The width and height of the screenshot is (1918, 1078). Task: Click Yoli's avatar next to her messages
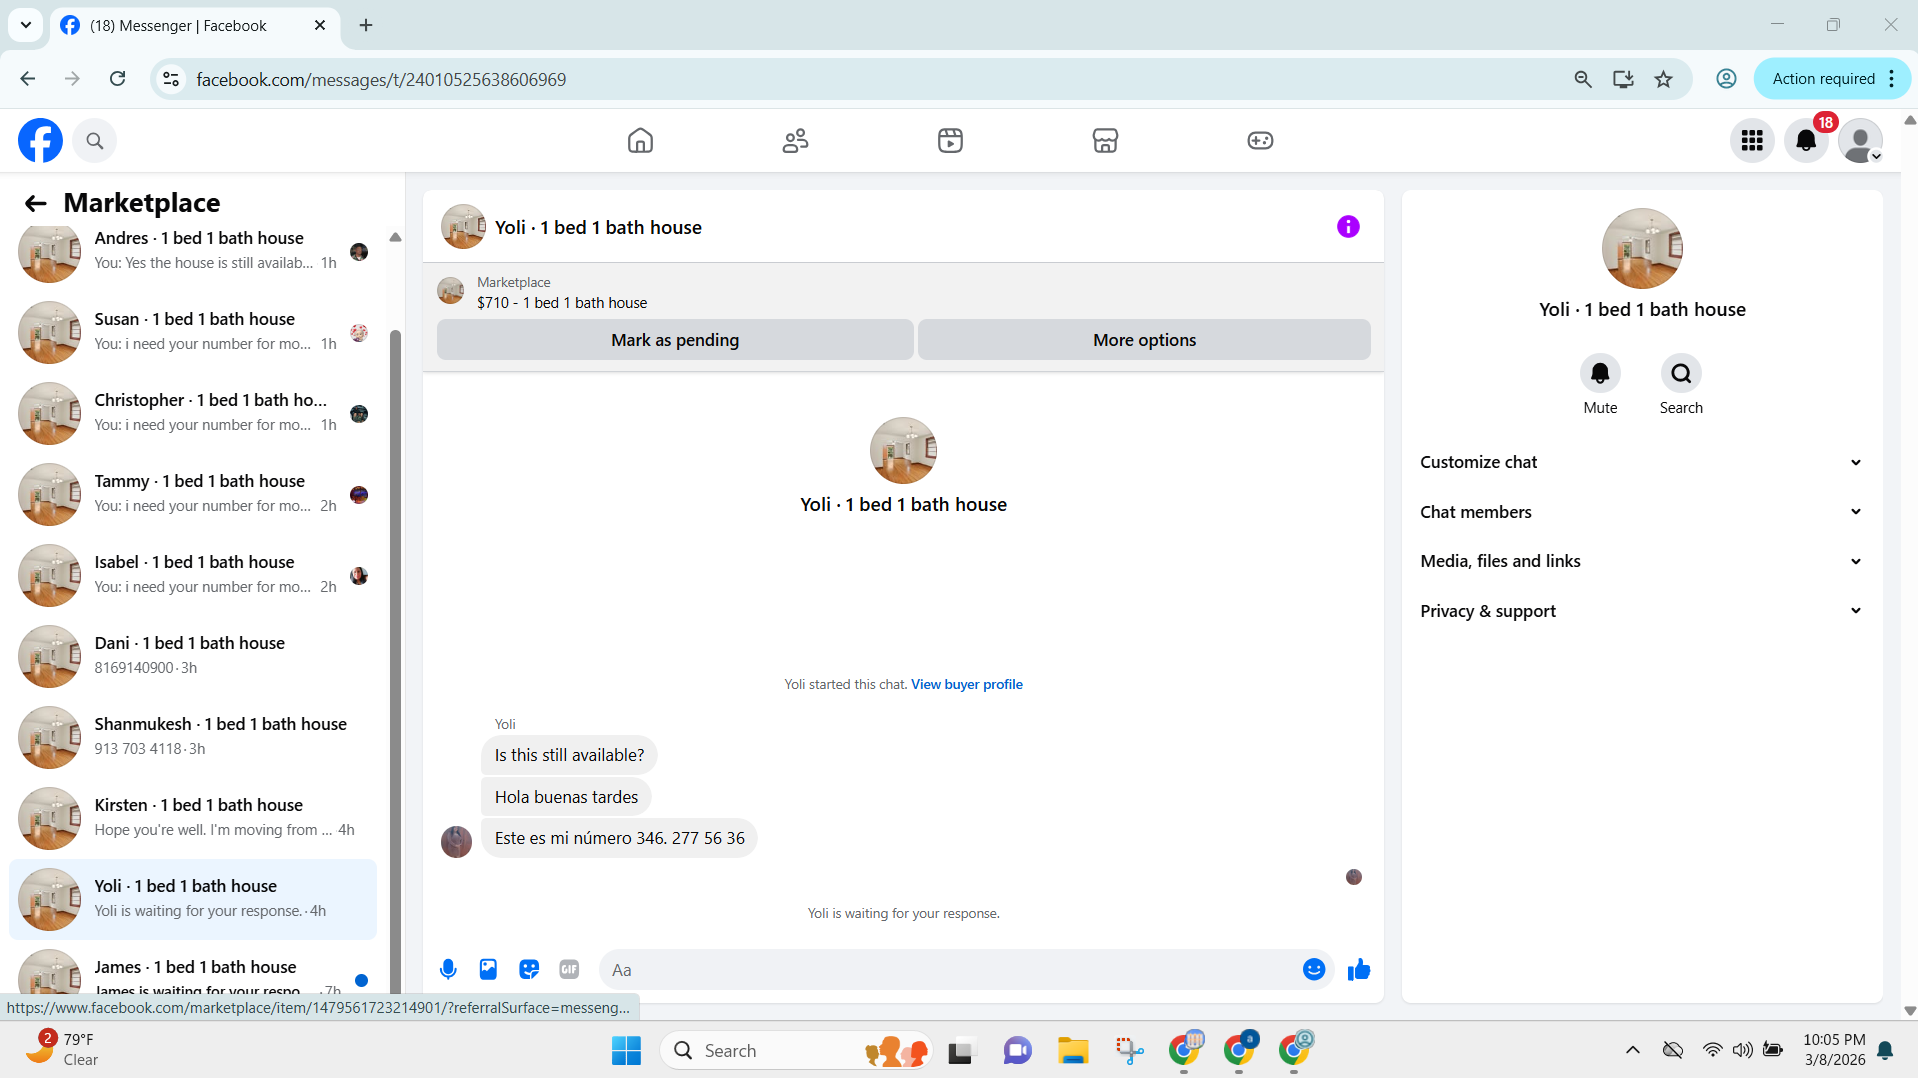point(456,841)
